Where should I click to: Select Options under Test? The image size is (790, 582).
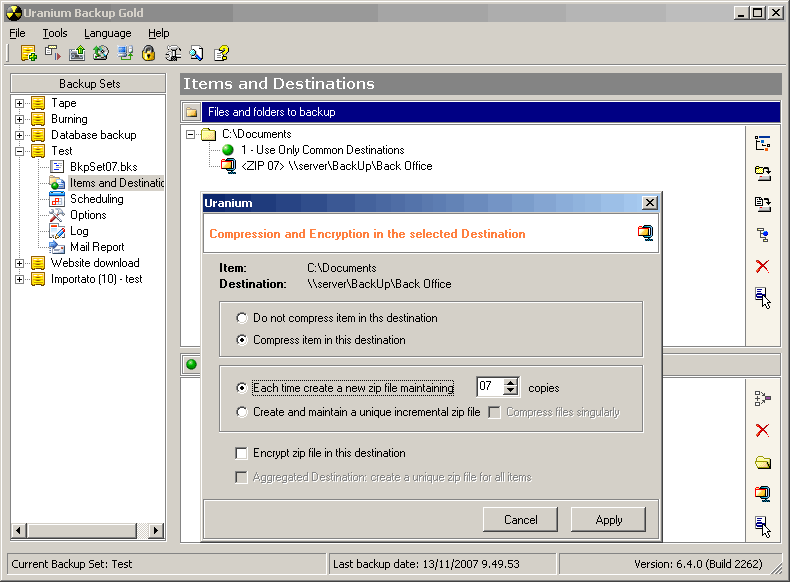[x=88, y=215]
